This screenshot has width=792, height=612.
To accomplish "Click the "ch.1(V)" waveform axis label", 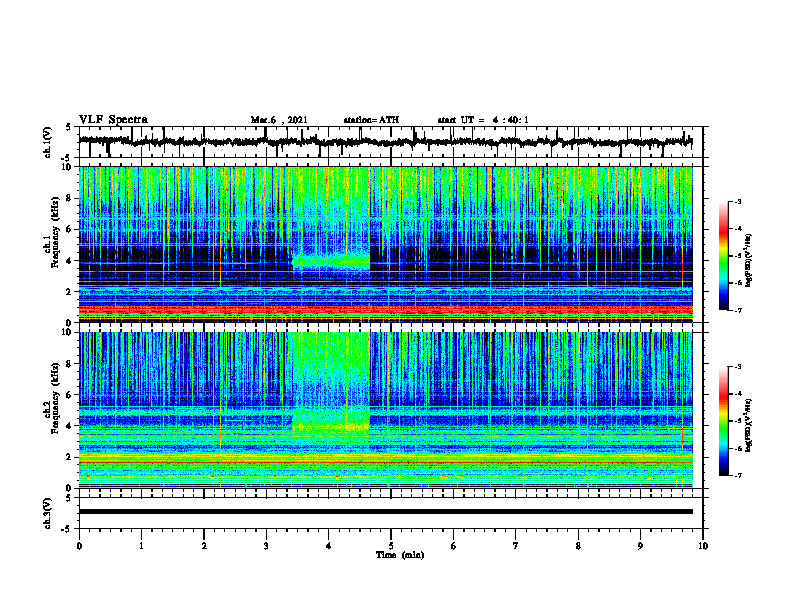I will click(47, 142).
